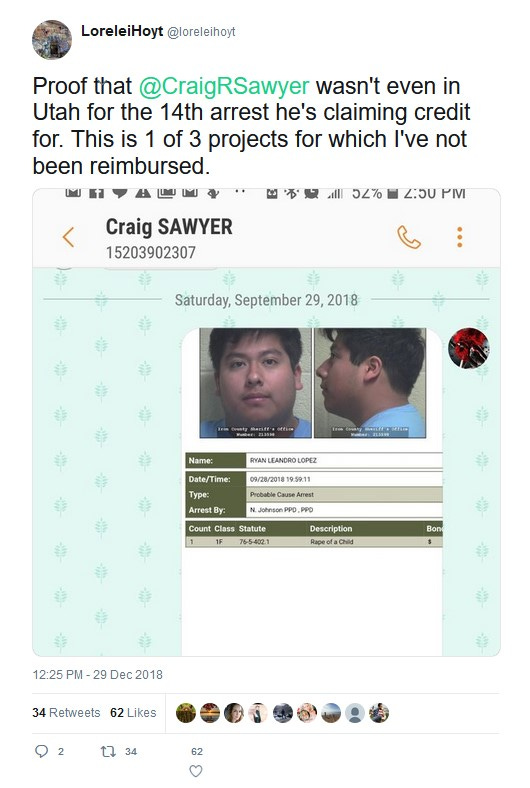This screenshot has width=530, height=788.
Task: Click the first liker avatar thumbnail
Action: (186, 713)
